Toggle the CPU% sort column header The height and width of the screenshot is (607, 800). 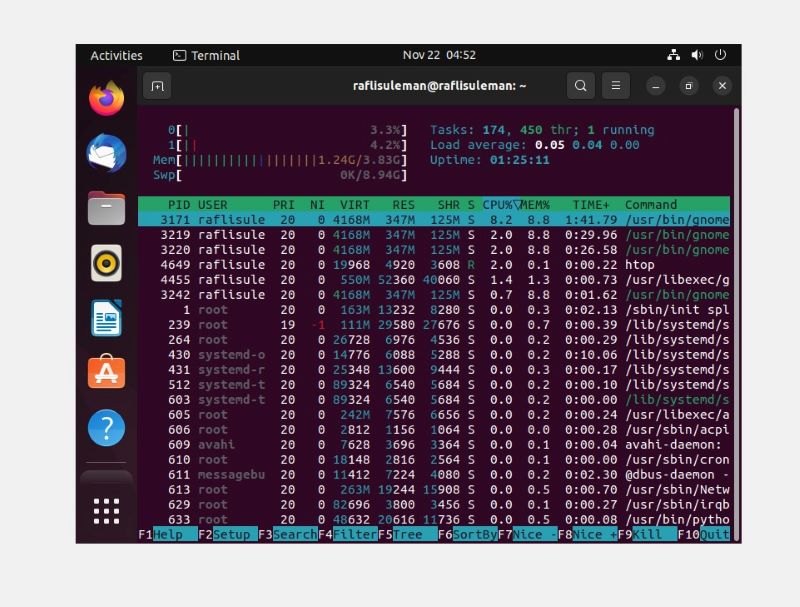point(501,205)
